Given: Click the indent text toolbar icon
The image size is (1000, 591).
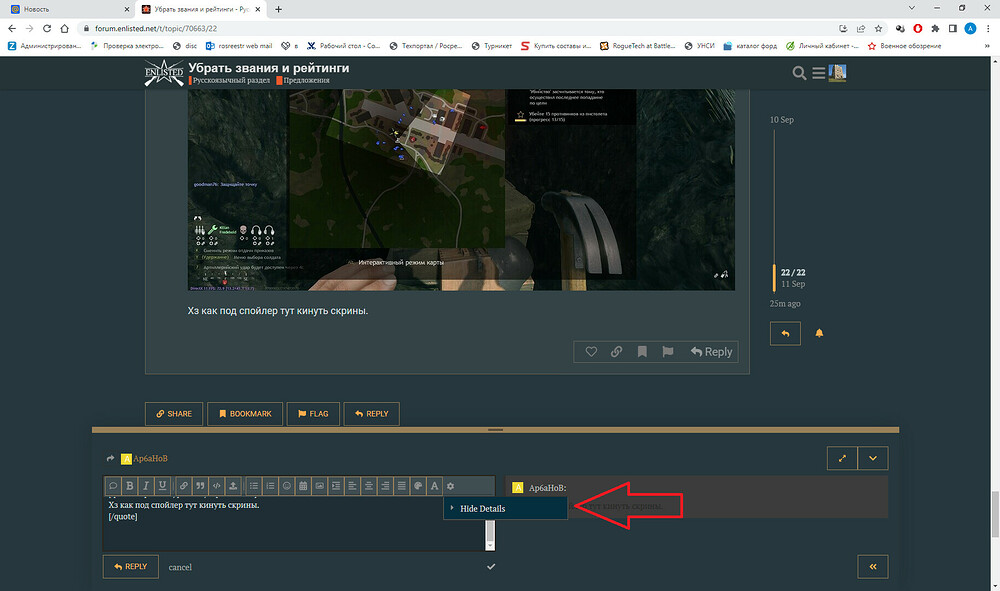Looking at the screenshot, I should point(336,486).
